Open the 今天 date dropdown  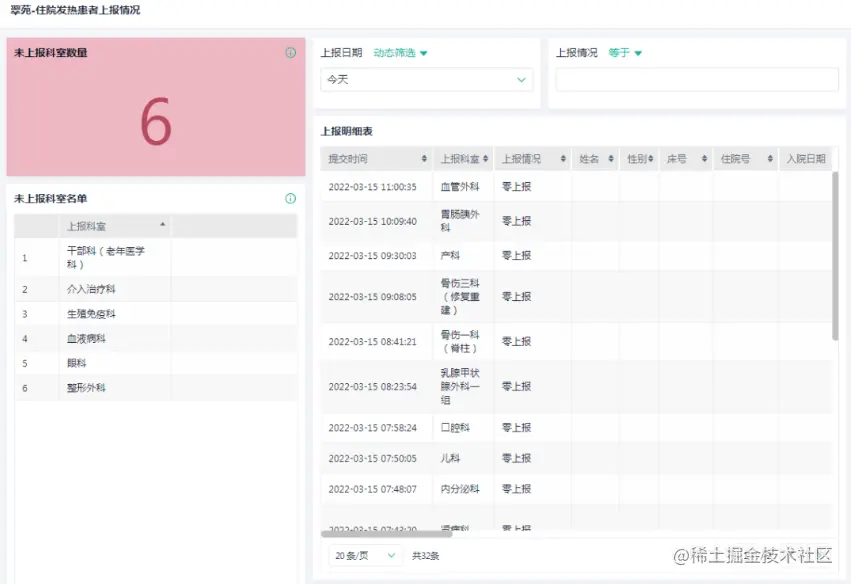click(x=427, y=79)
